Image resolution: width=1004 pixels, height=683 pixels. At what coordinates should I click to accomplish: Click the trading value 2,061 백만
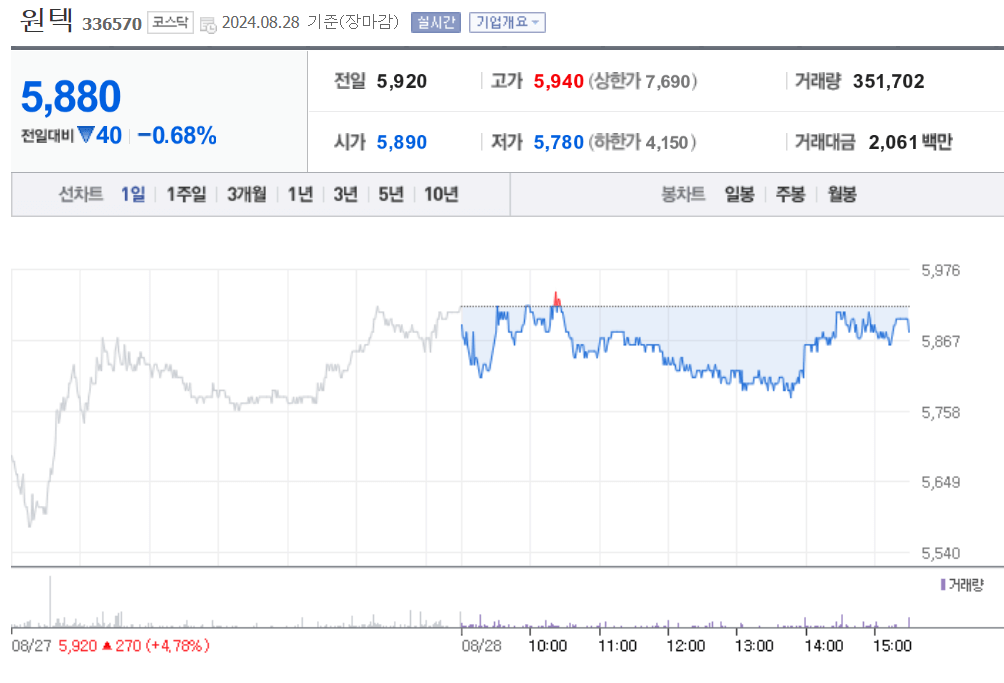tap(911, 142)
